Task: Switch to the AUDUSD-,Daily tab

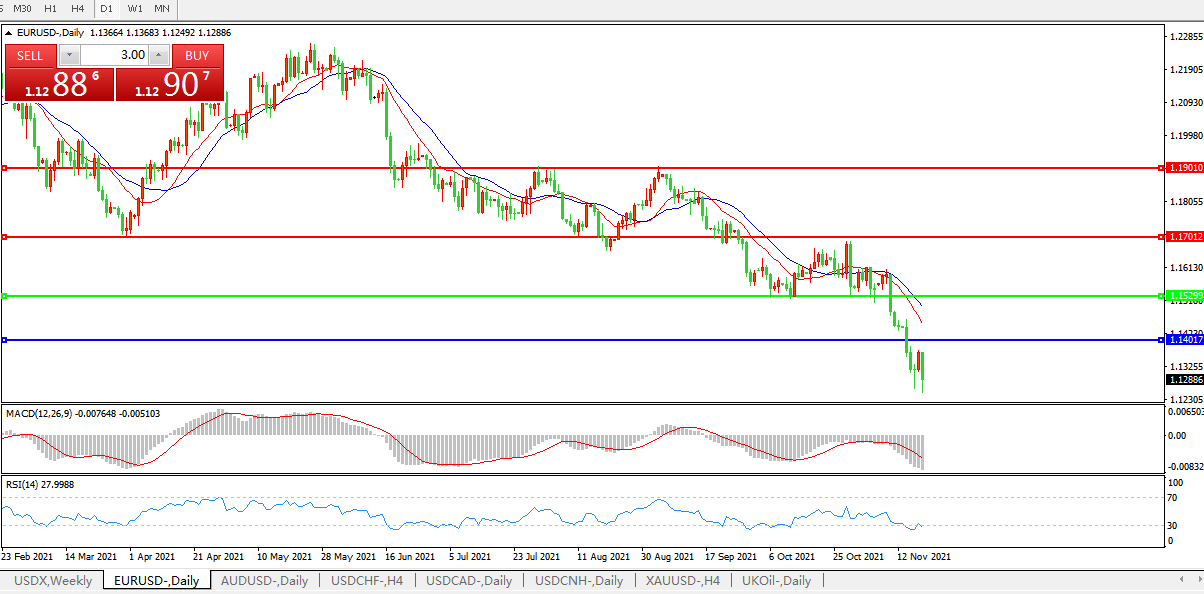Action: tap(264, 581)
